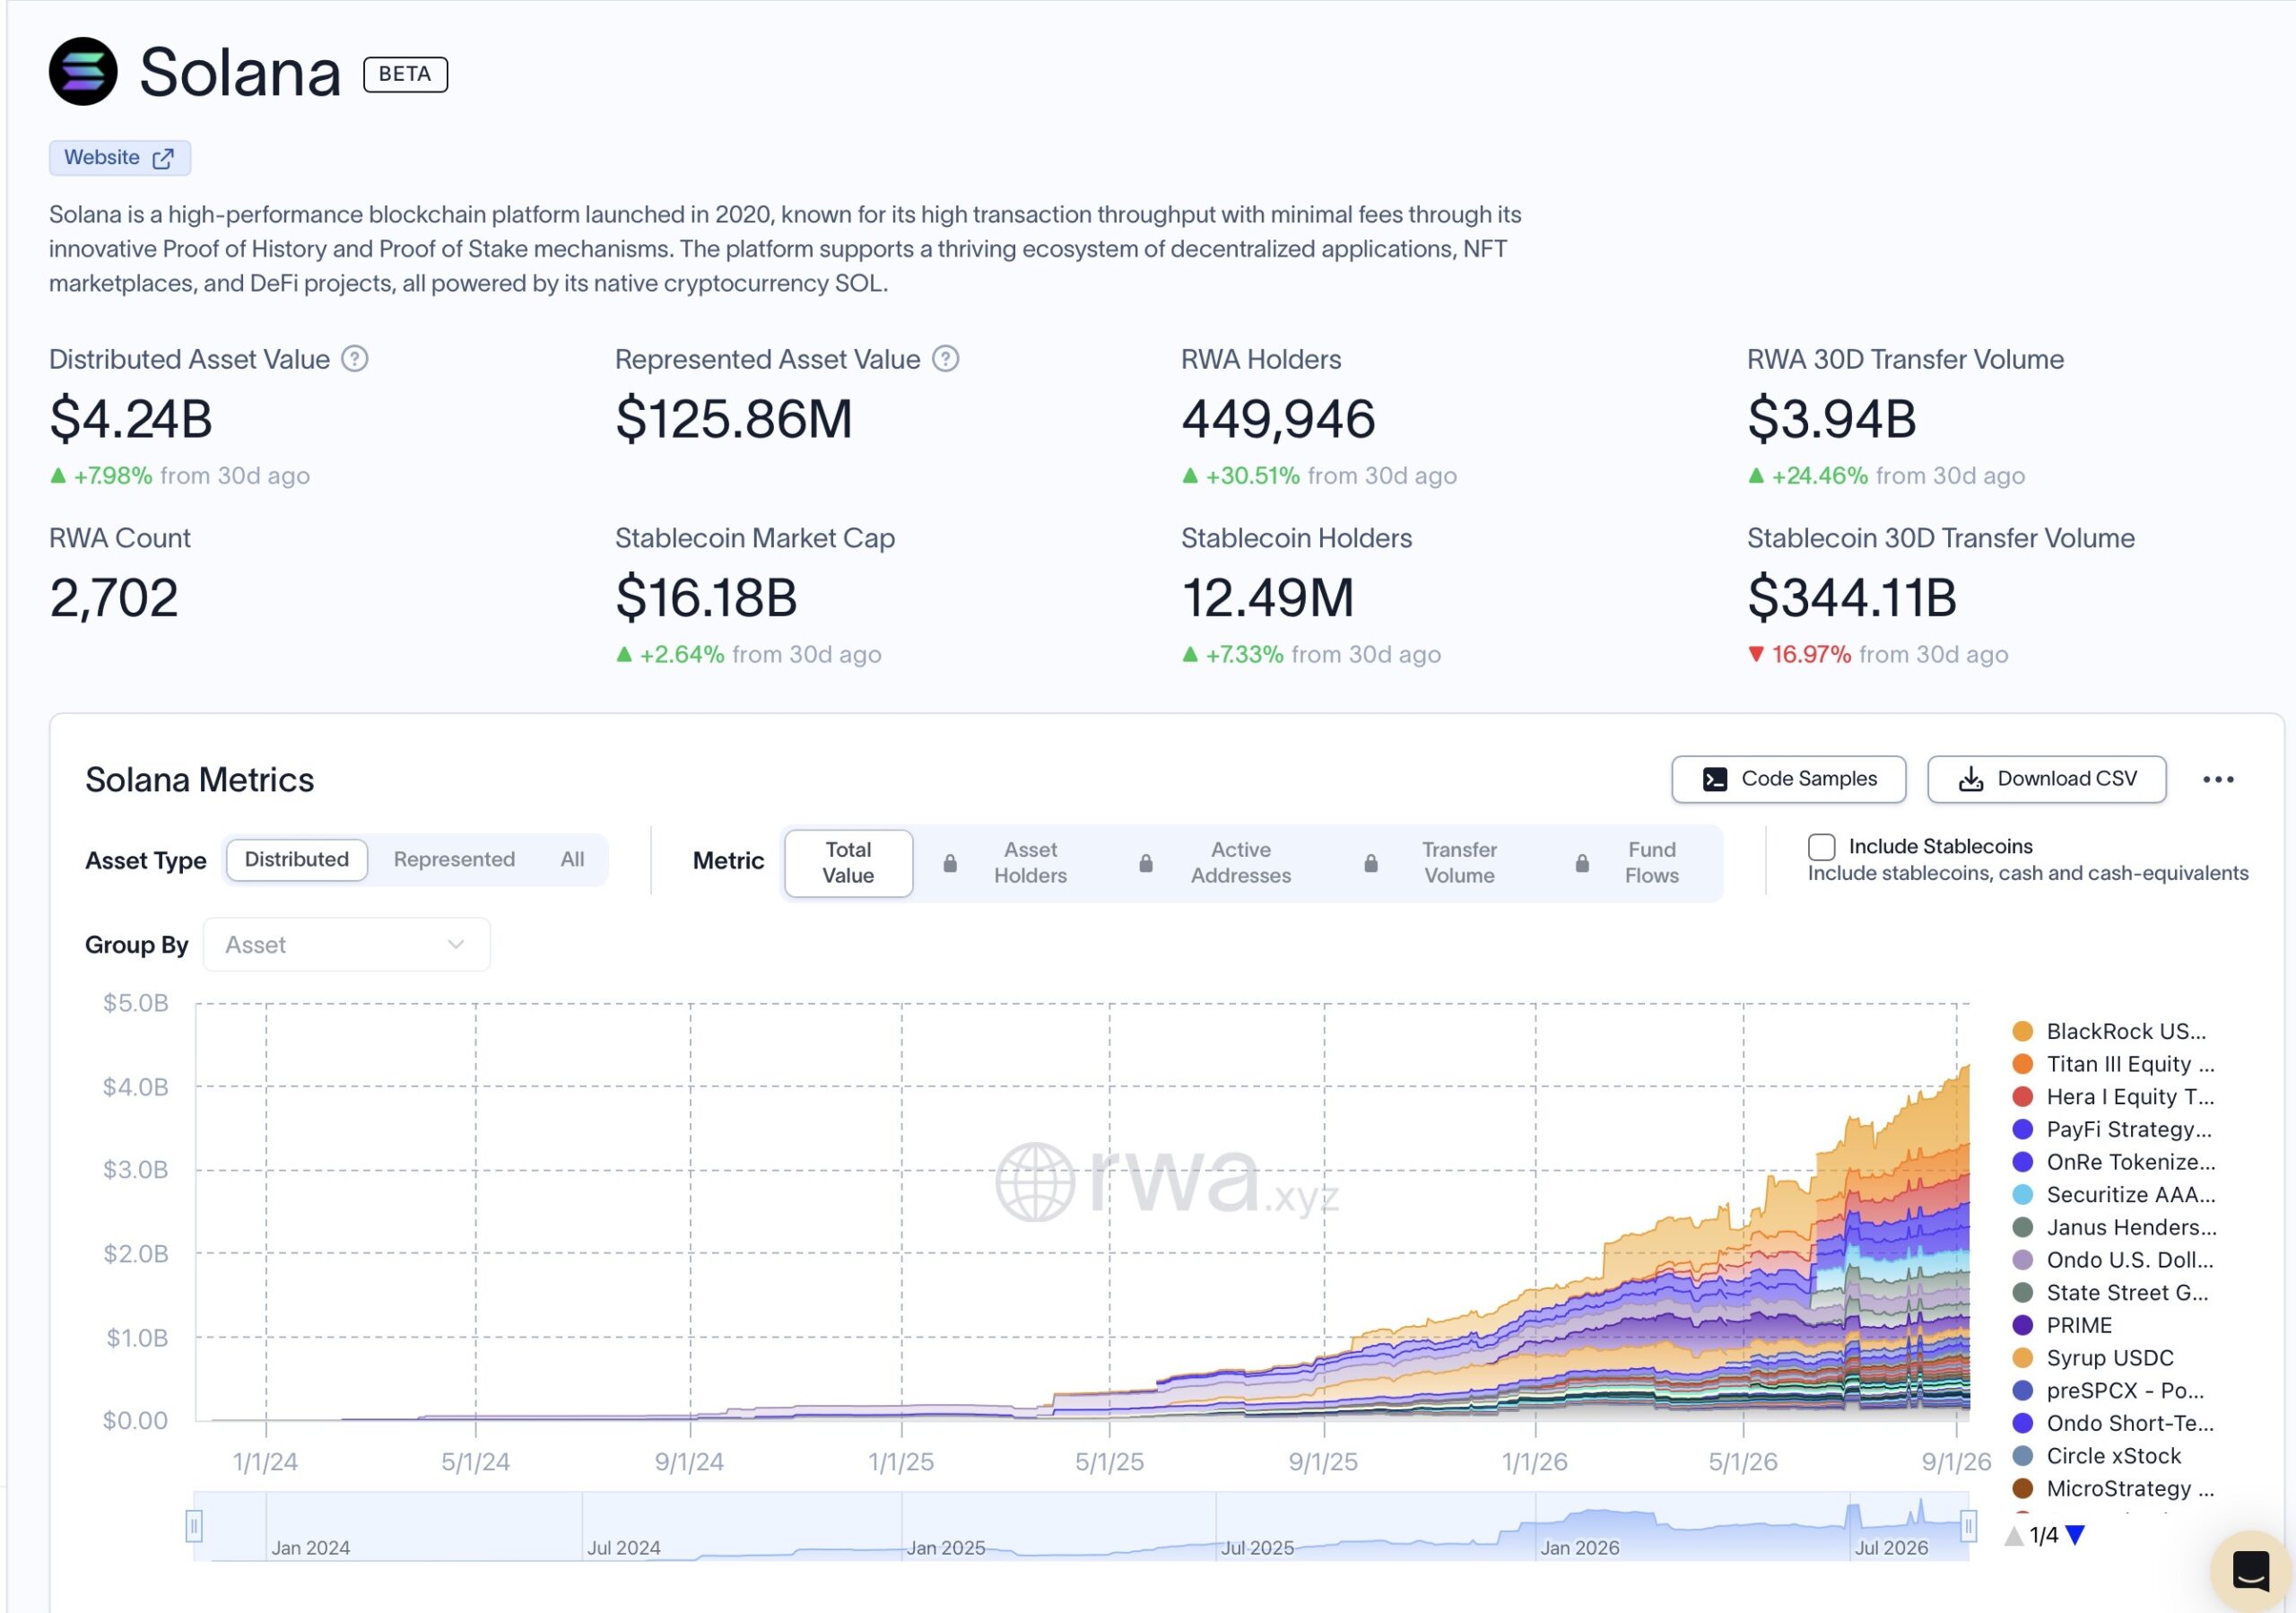Image resolution: width=2296 pixels, height=1613 pixels.
Task: Click the BETA badge
Action: pyautogui.click(x=405, y=74)
